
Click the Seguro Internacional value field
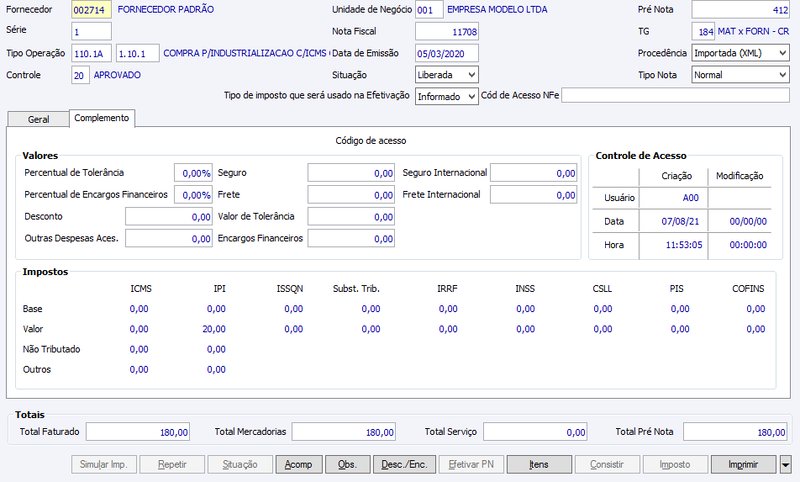(x=534, y=173)
